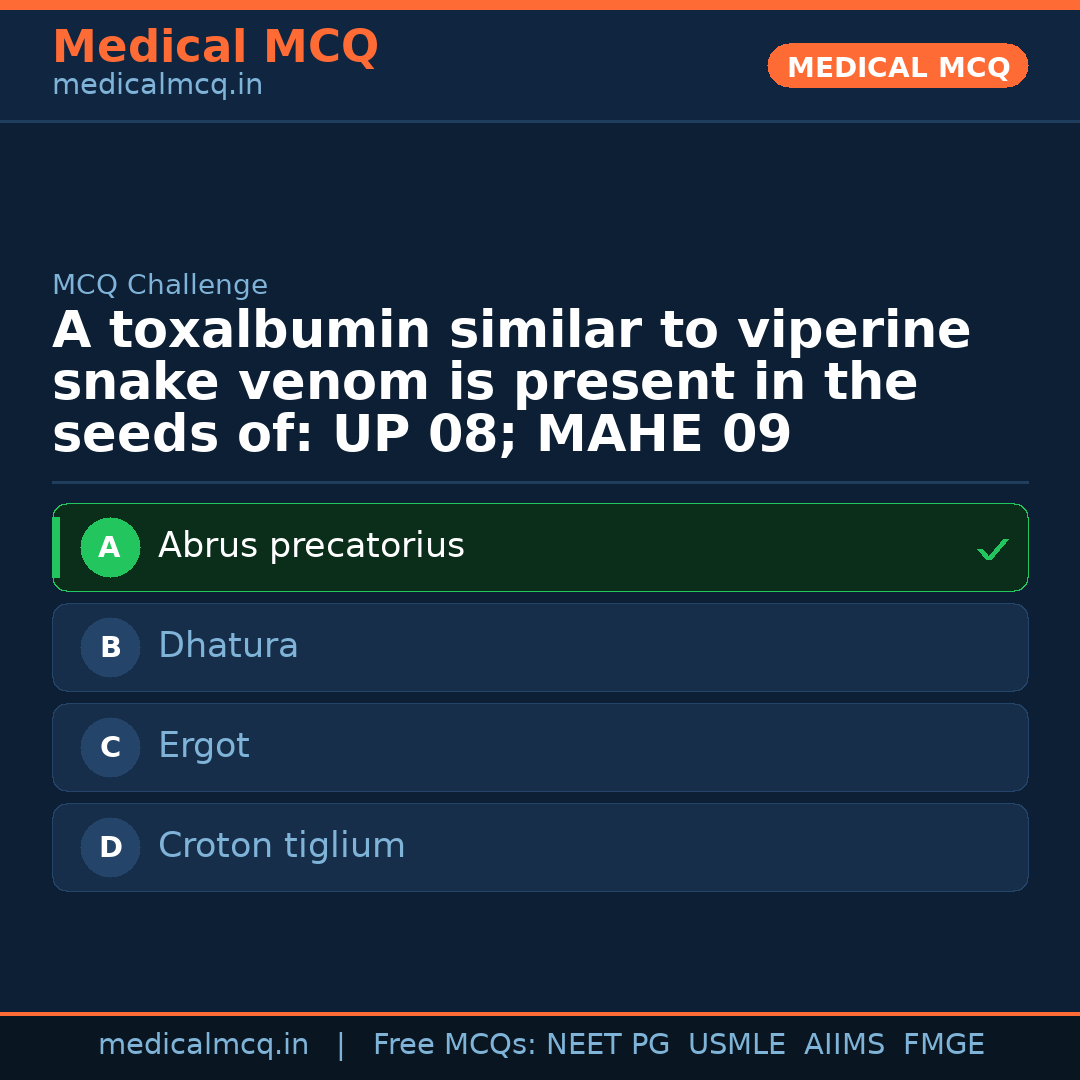Open the NEET PG category
Image resolution: width=1080 pixels, height=1080 pixels.
(607, 1044)
